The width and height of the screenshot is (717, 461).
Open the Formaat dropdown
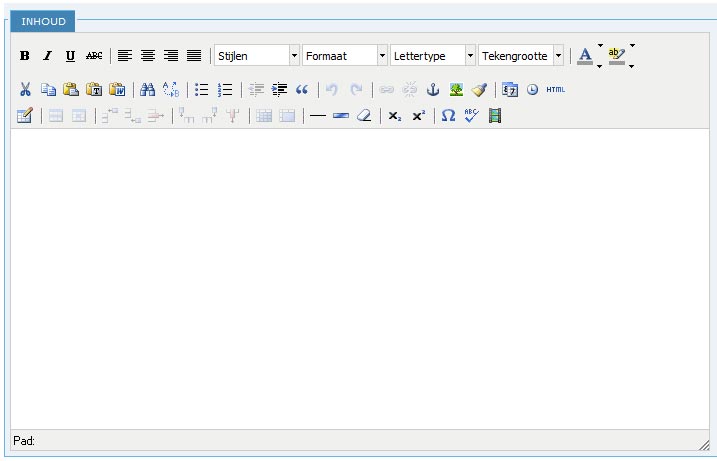tap(345, 56)
